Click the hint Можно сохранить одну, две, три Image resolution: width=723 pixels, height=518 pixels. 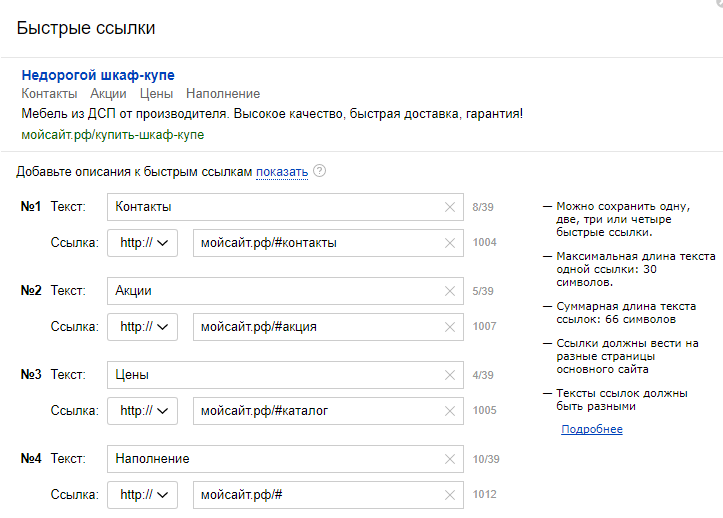pyautogui.click(x=623, y=219)
